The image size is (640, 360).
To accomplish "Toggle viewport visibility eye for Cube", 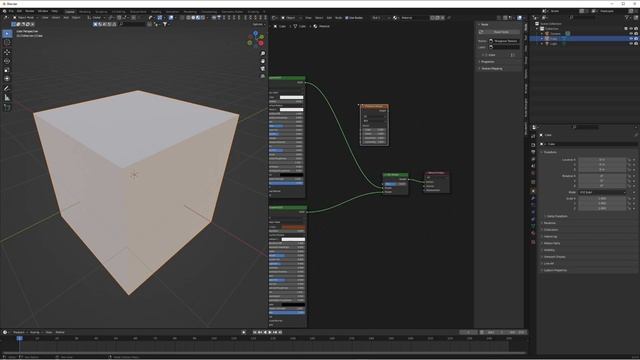I will tap(631, 38).
